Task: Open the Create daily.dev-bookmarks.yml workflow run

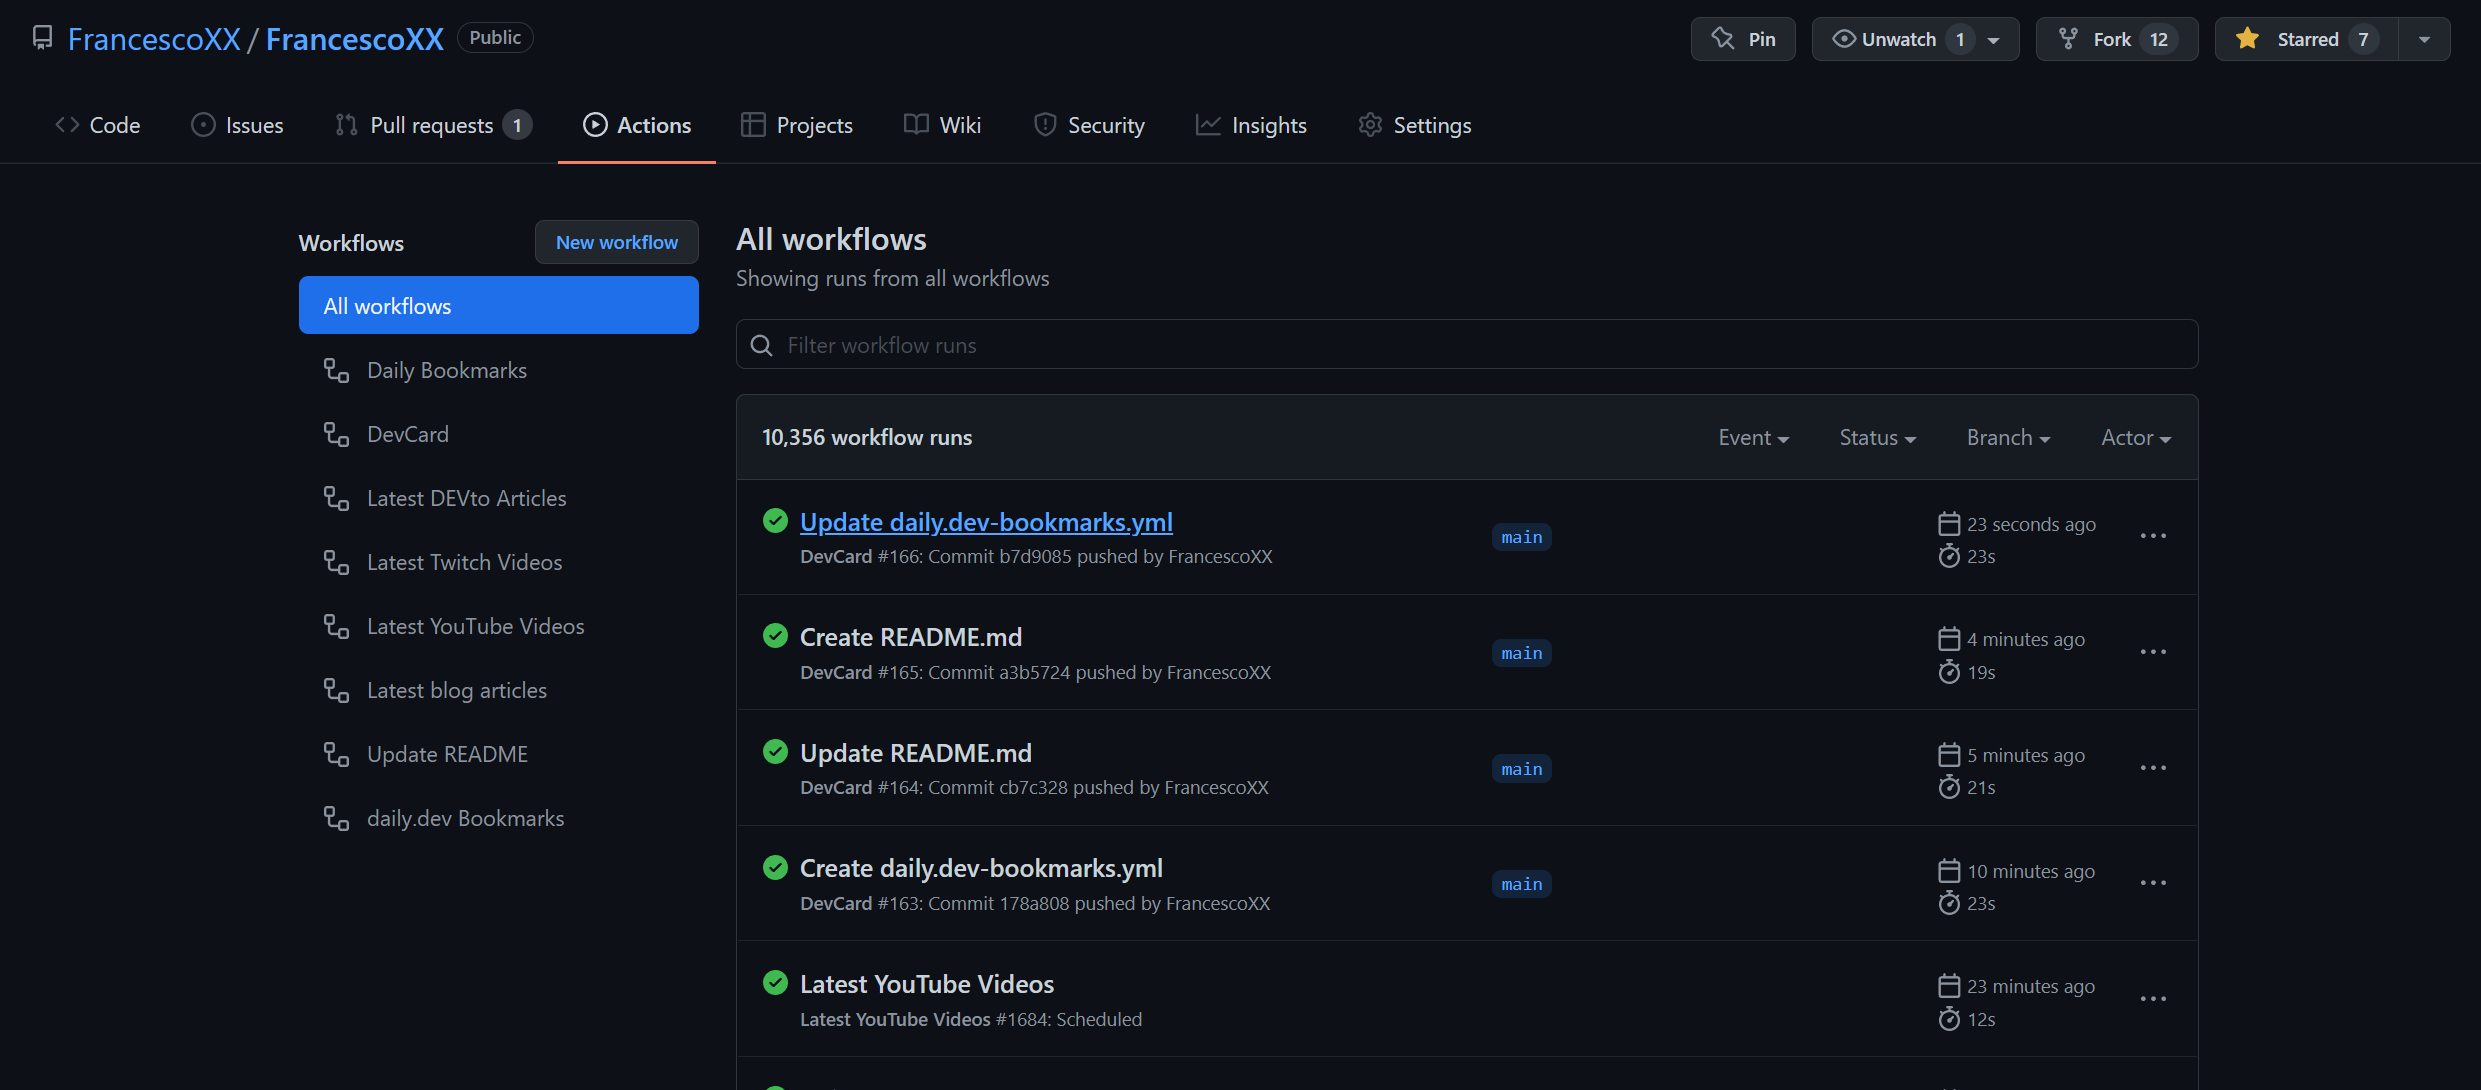Action: click(x=981, y=868)
